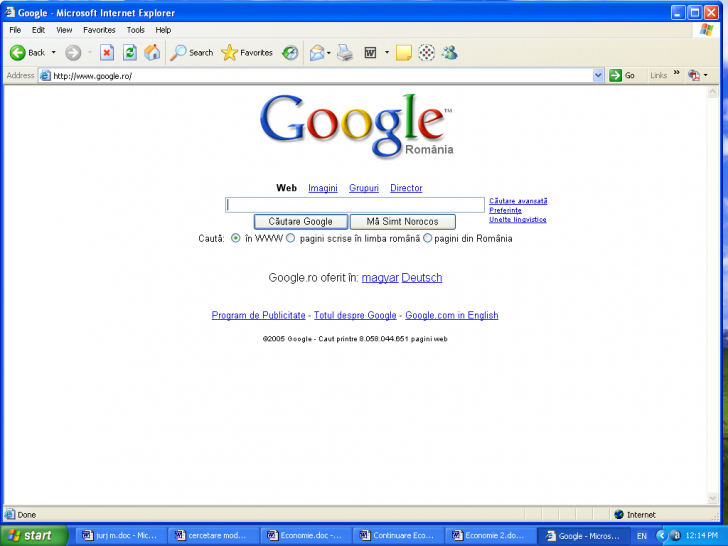Click page icon in address bar

[45, 76]
